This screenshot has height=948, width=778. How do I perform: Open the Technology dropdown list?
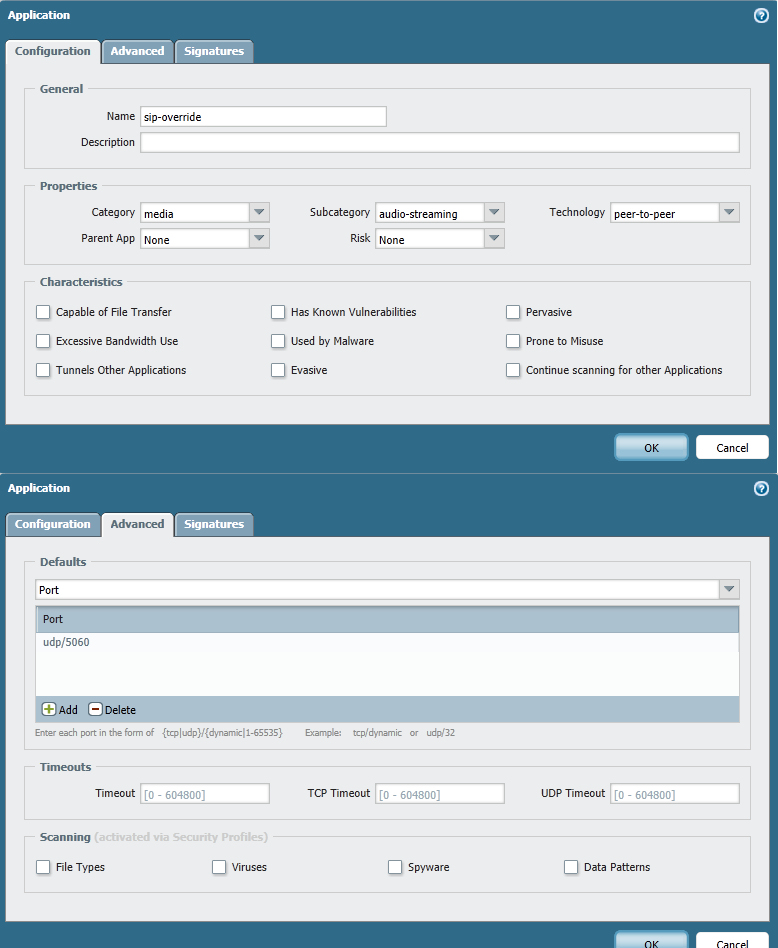click(x=729, y=212)
